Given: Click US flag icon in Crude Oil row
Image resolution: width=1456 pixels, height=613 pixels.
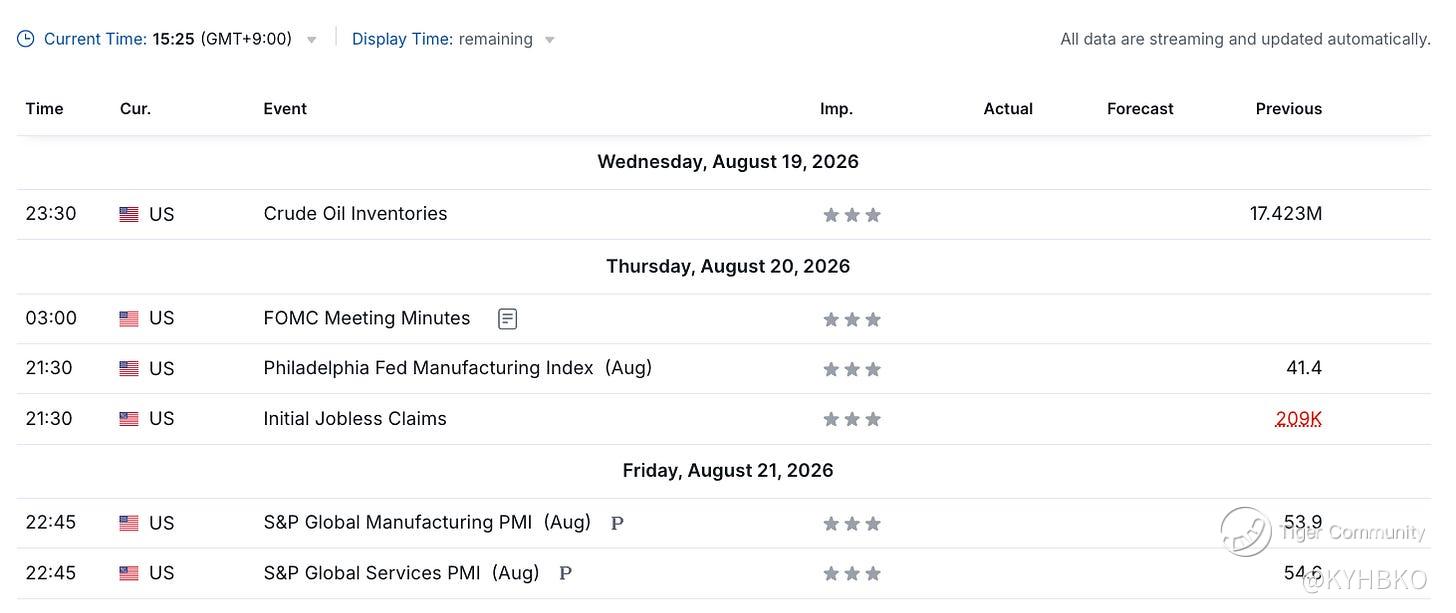Looking at the screenshot, I should pos(129,214).
